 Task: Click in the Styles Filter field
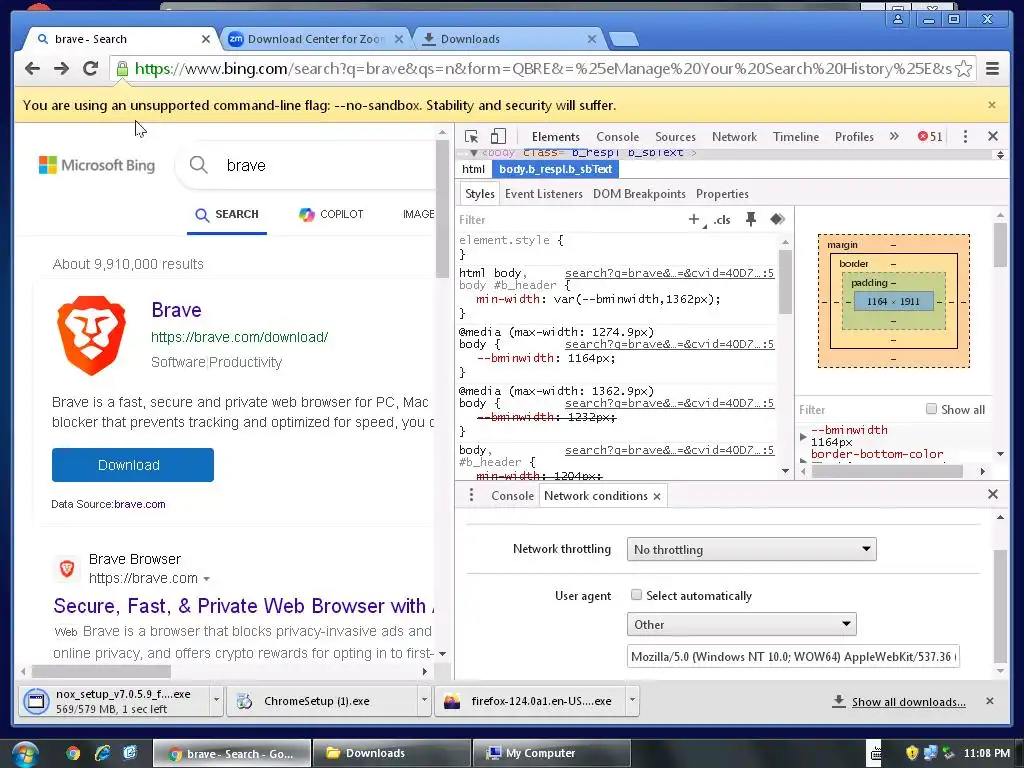coord(568,220)
